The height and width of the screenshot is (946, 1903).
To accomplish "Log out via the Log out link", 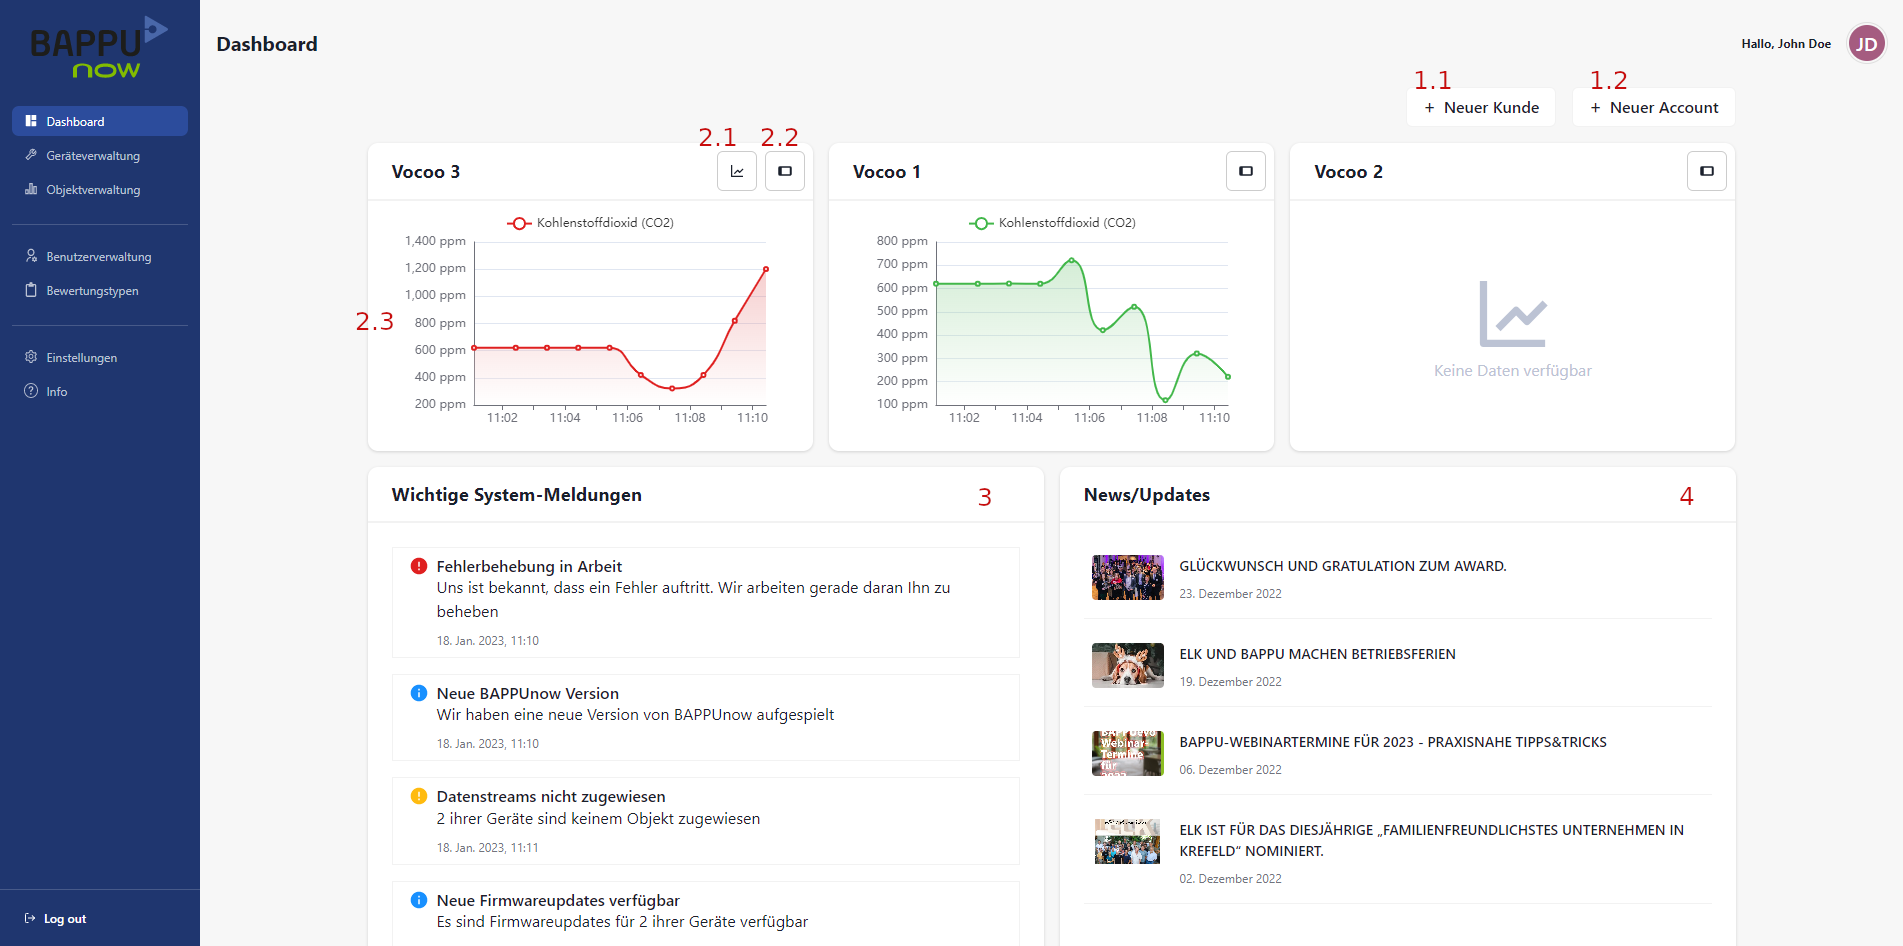I will tap(56, 919).
